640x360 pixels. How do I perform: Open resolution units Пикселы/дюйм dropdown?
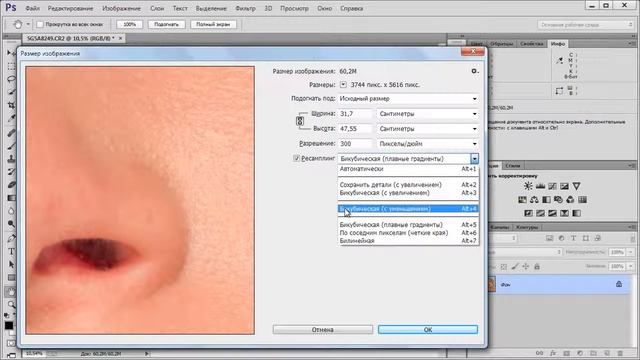click(427, 144)
